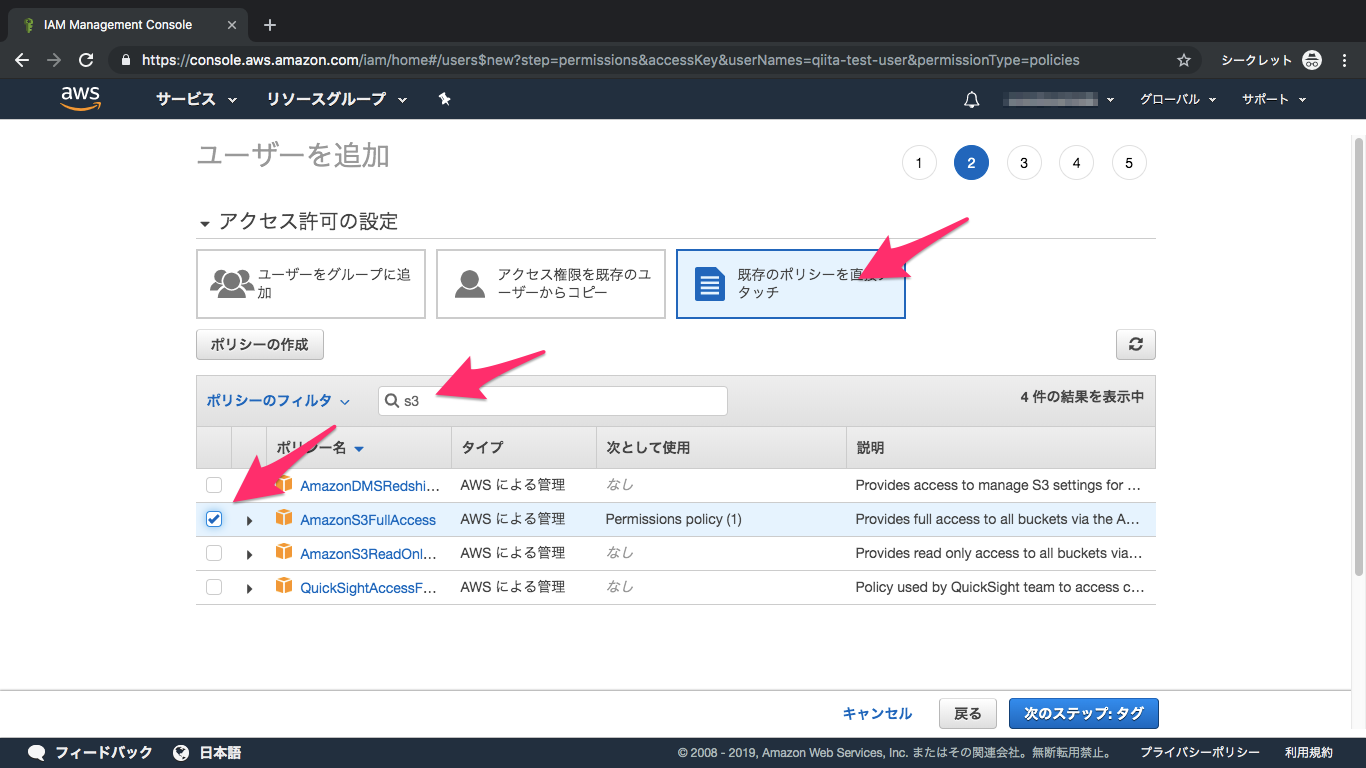This screenshot has width=1366, height=768.
Task: Select the ユーザーをグループに追加 option
Action: (311, 284)
